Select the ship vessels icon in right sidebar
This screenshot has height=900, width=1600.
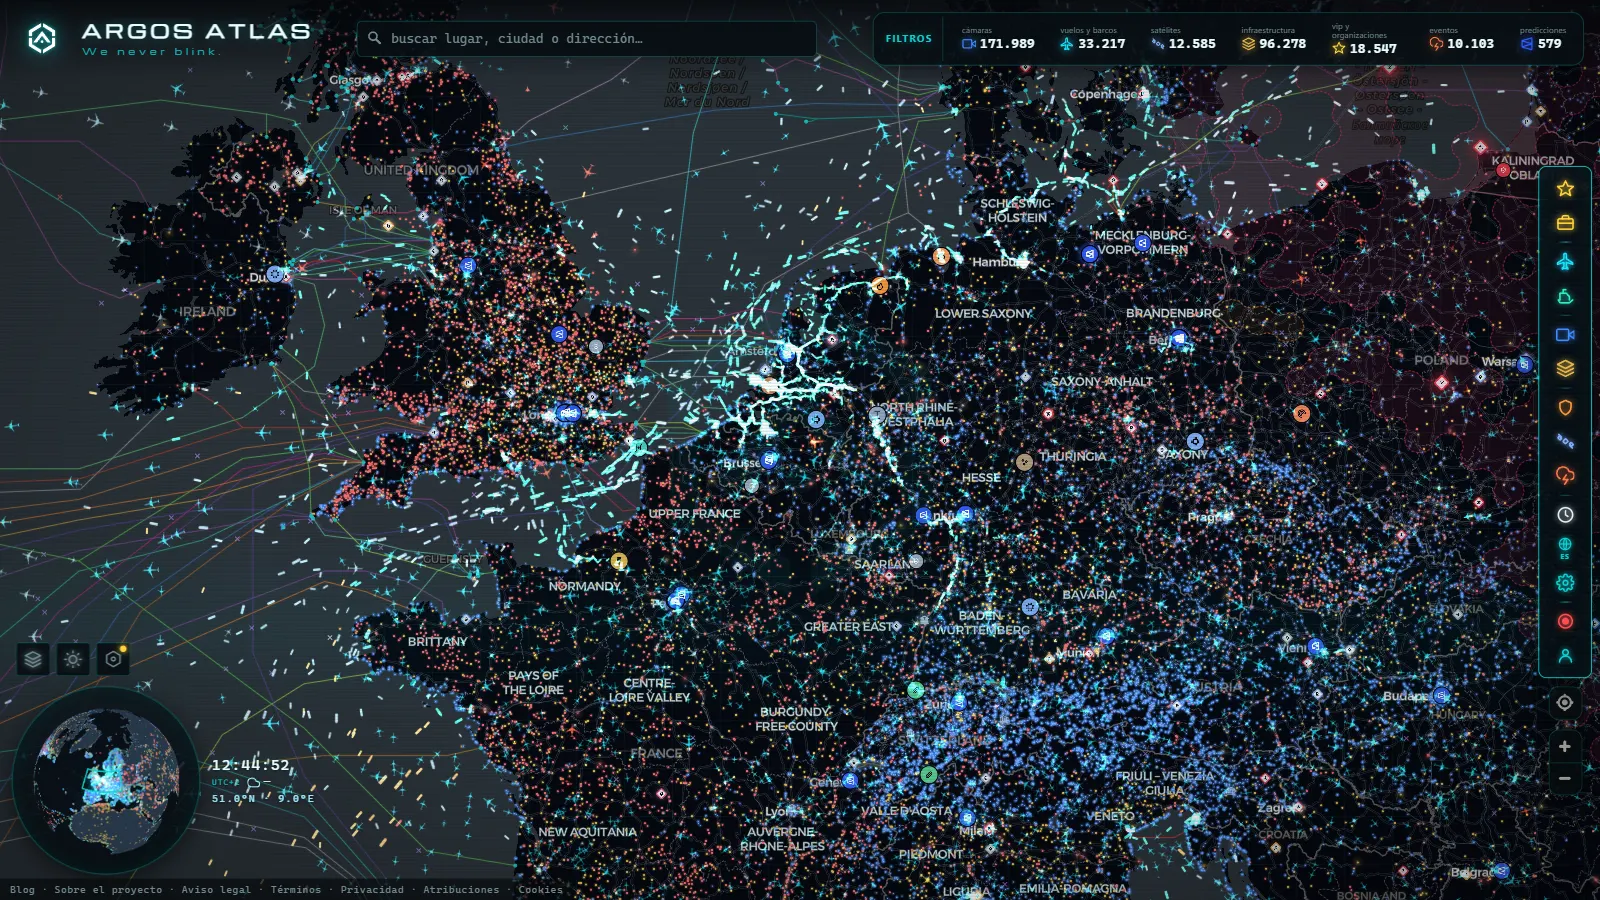[x=1565, y=297]
